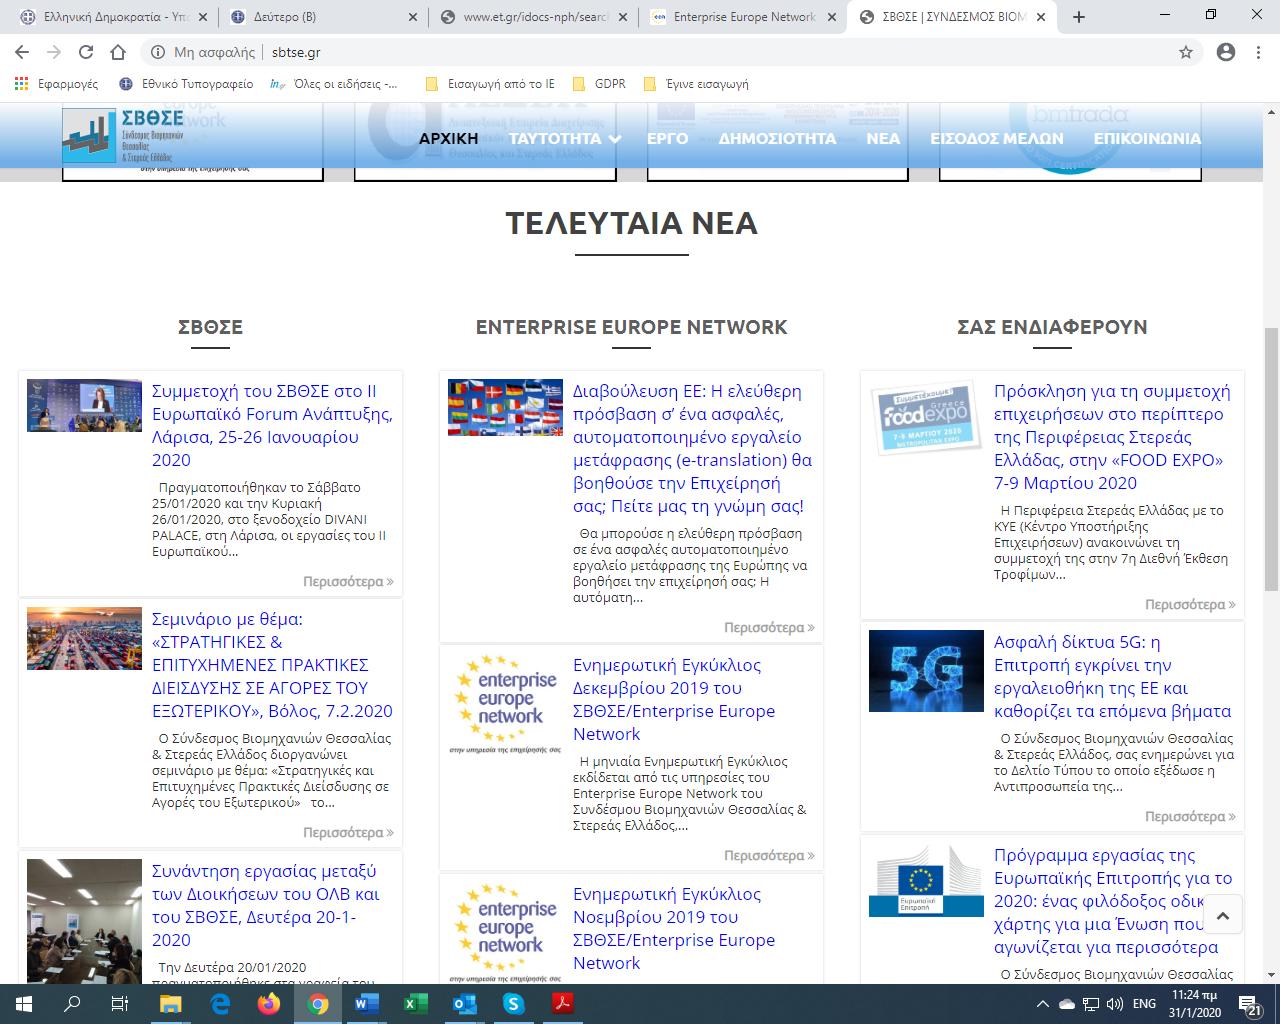Open article about II Ευρωπαϊκό Forum Ανάπτυξης
This screenshot has width=1280, height=1024.
(272, 425)
